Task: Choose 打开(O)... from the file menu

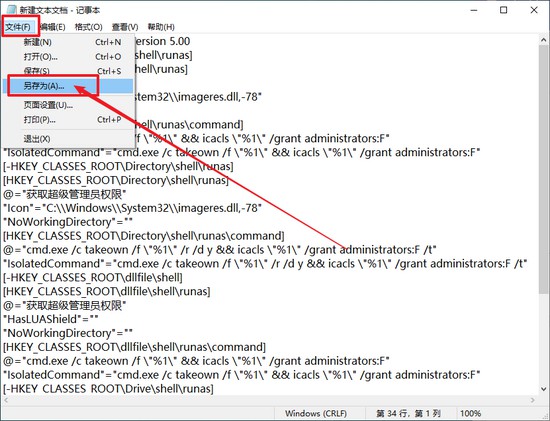Action: [68, 57]
